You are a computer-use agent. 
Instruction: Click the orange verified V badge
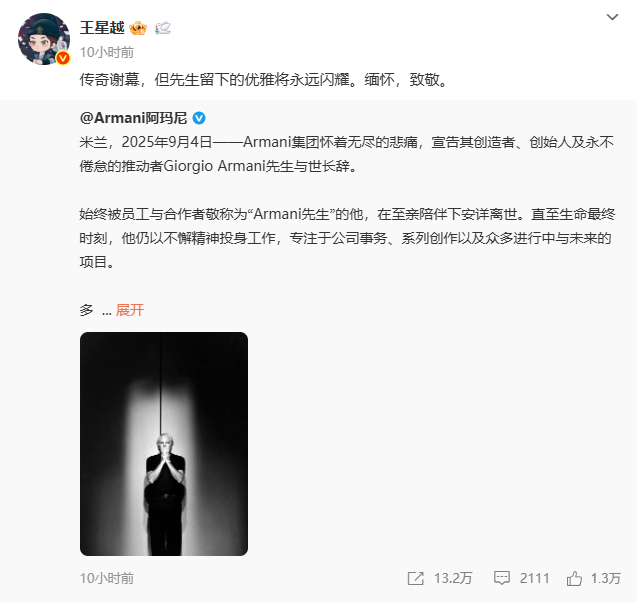coord(63,58)
